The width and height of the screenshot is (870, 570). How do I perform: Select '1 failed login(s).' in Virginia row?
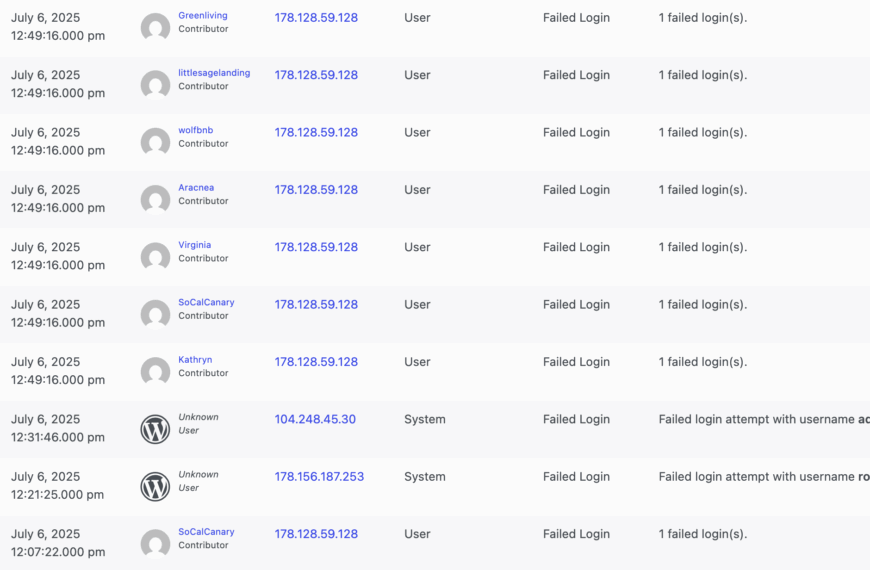point(702,247)
